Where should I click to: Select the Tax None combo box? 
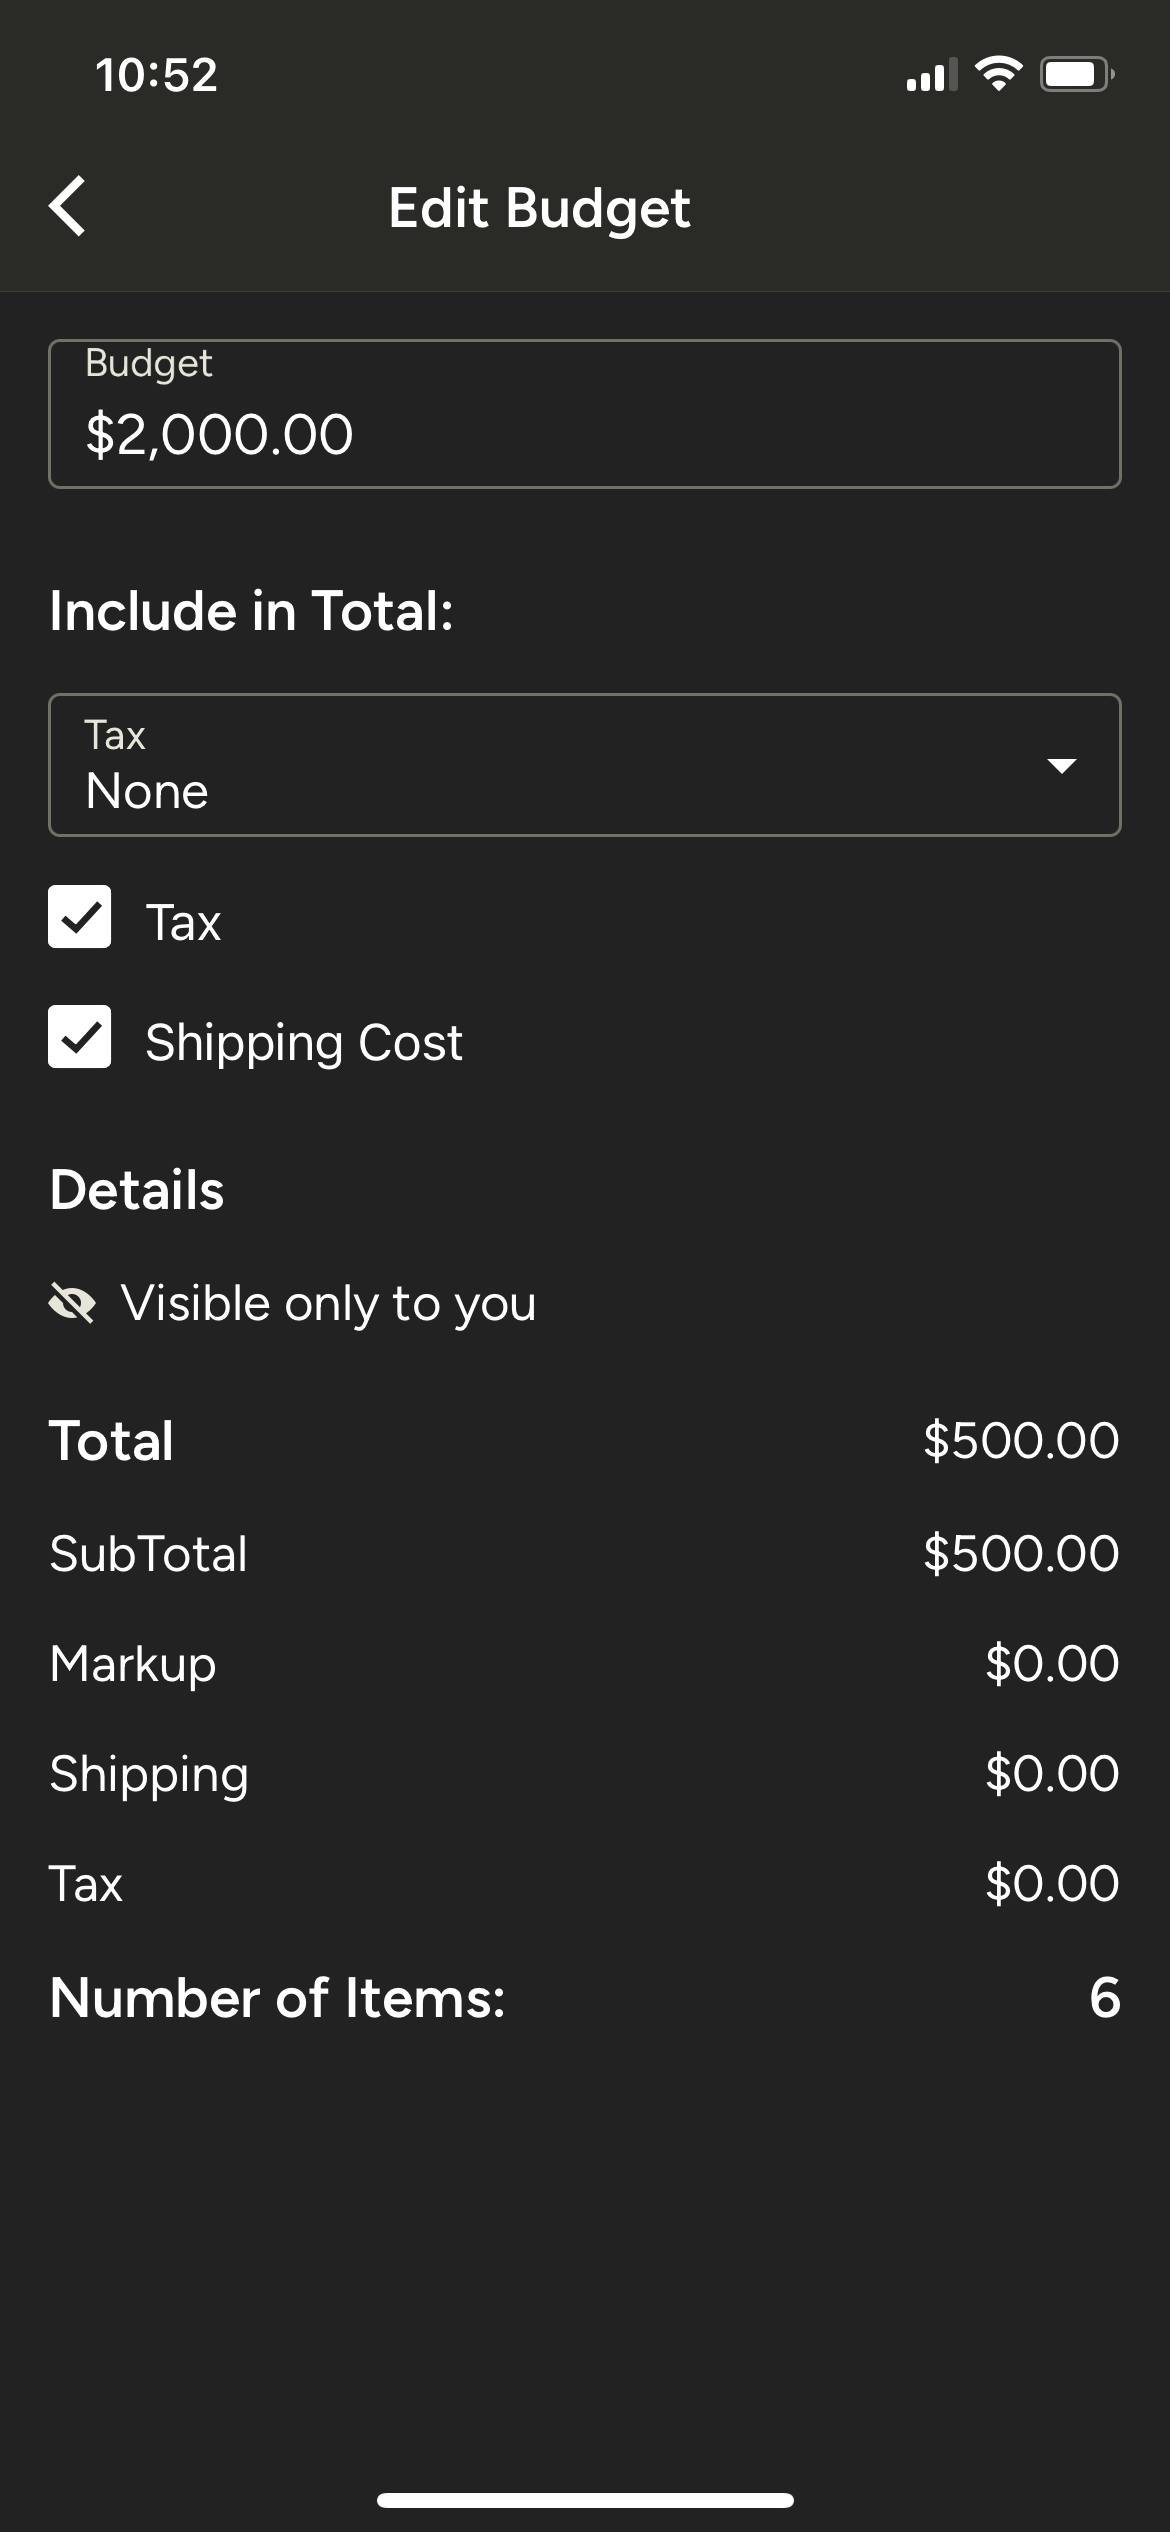[x=585, y=765]
